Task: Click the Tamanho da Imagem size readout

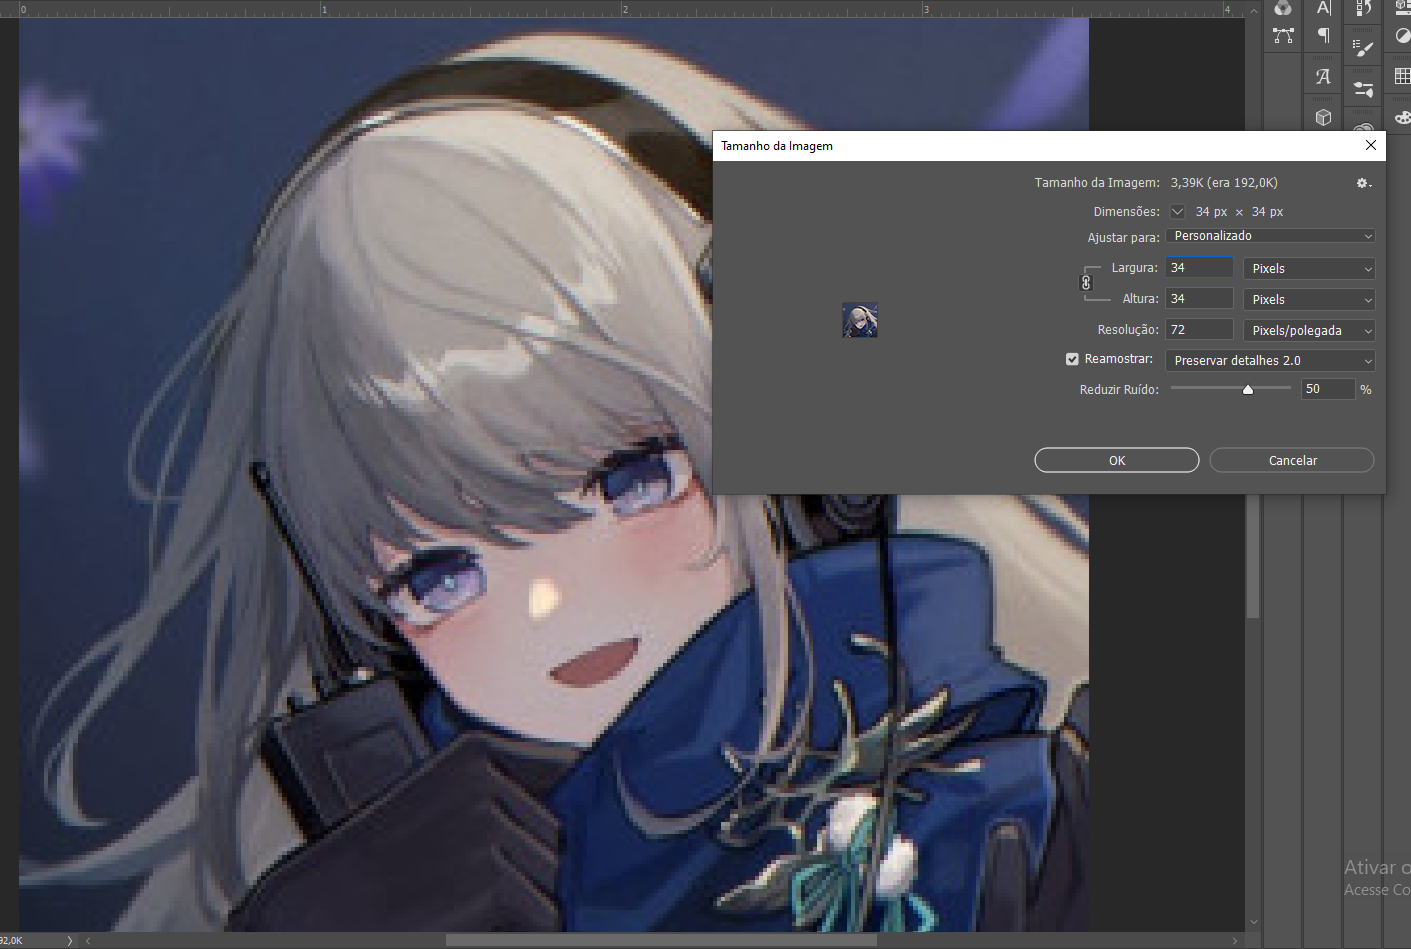Action: 1224,183
